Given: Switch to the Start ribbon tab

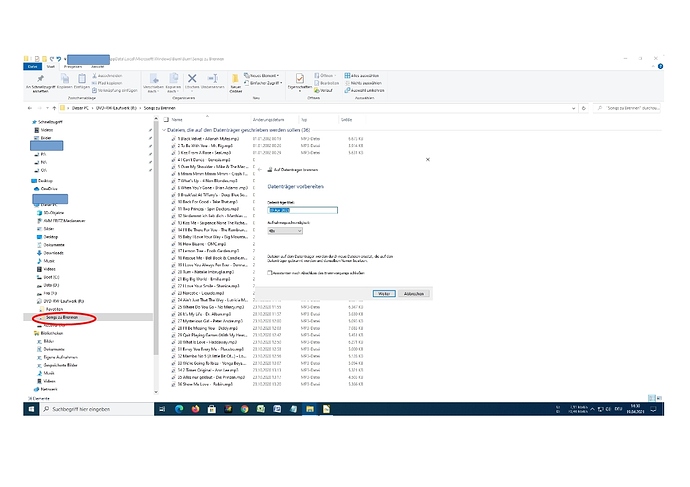Looking at the screenshot, I should (51, 66).
